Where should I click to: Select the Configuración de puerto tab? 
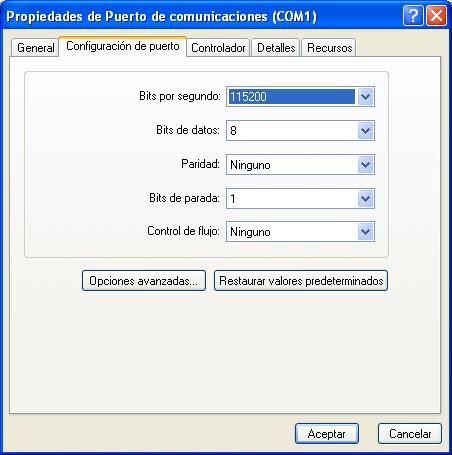click(123, 46)
